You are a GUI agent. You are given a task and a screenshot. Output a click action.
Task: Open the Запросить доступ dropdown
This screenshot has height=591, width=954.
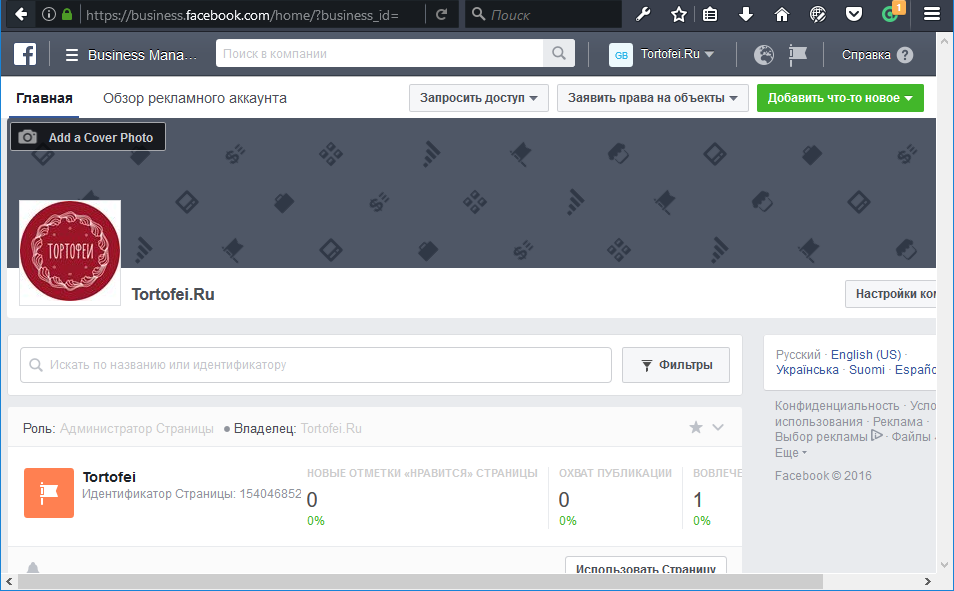click(x=478, y=98)
